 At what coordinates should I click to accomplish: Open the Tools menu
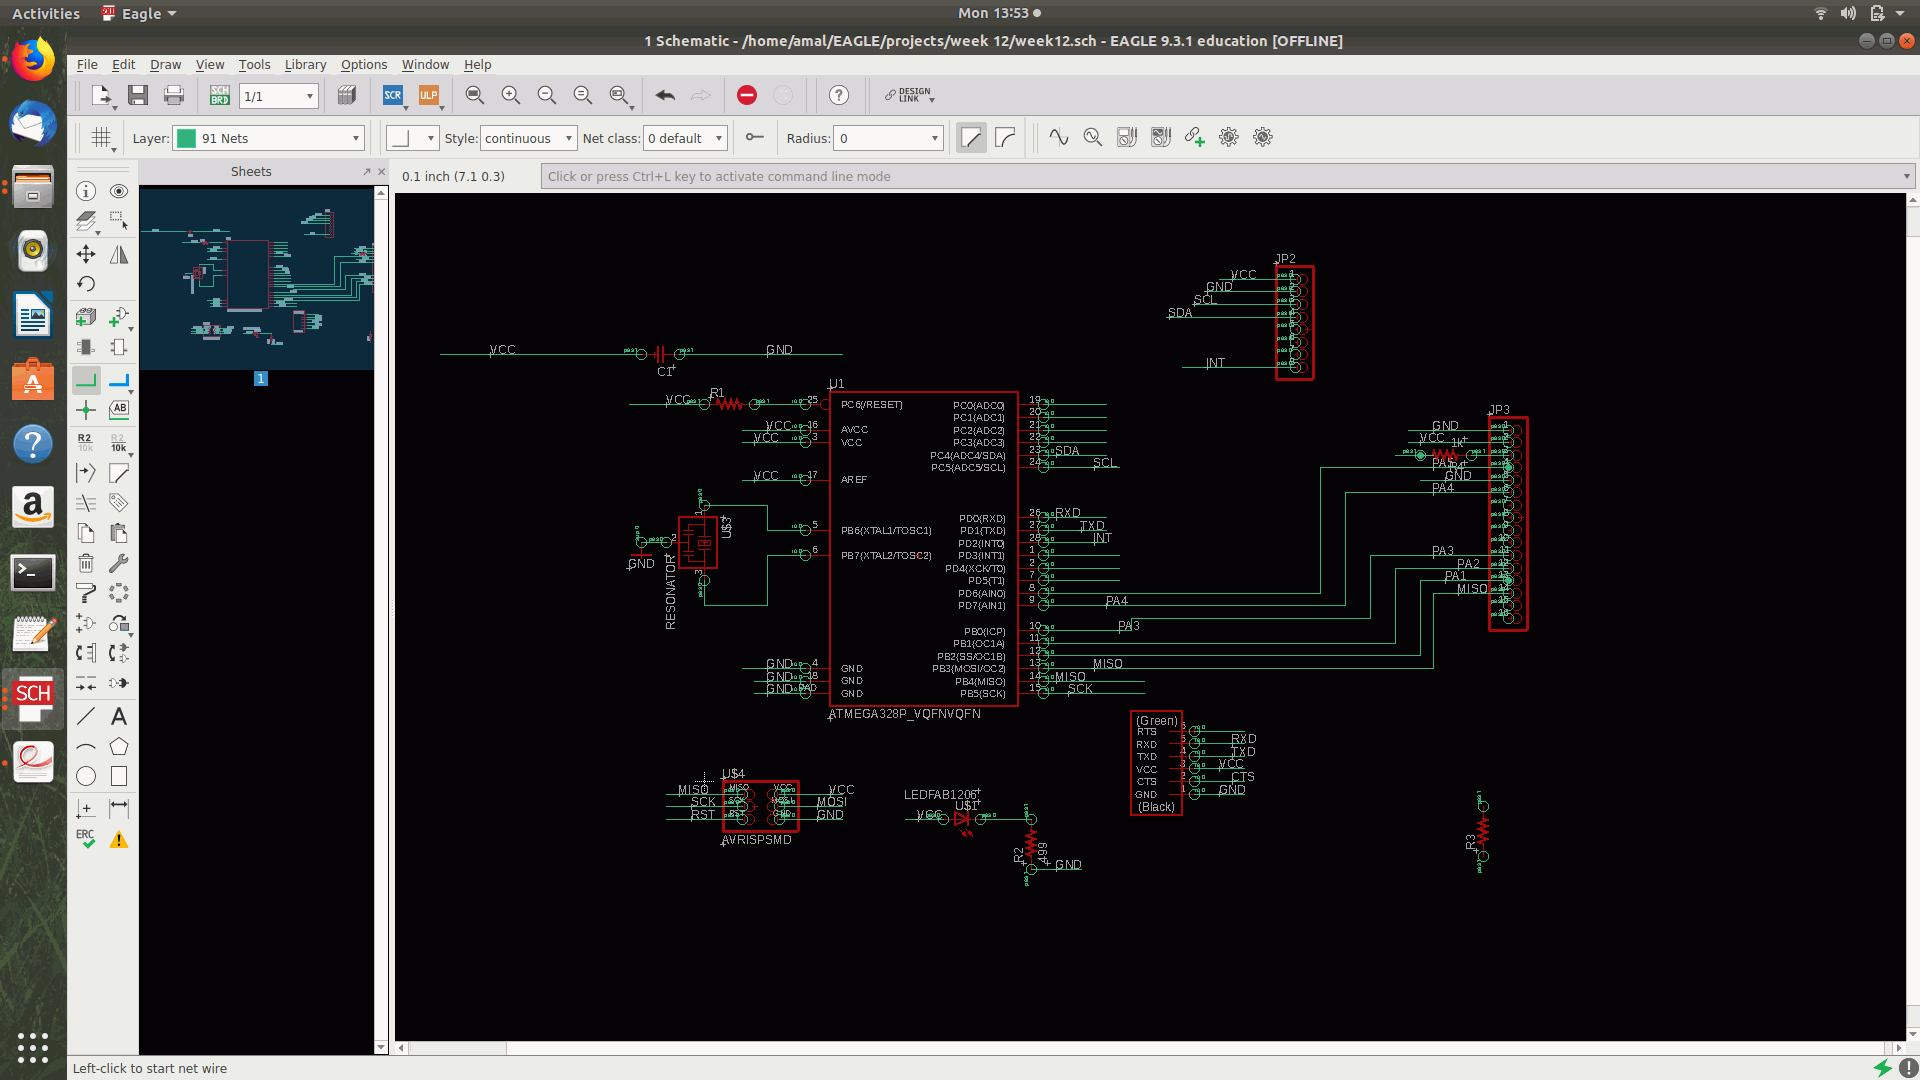pos(254,64)
